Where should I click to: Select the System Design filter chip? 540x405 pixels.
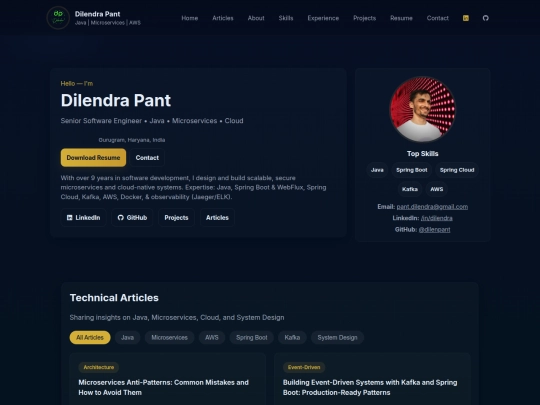(x=337, y=338)
